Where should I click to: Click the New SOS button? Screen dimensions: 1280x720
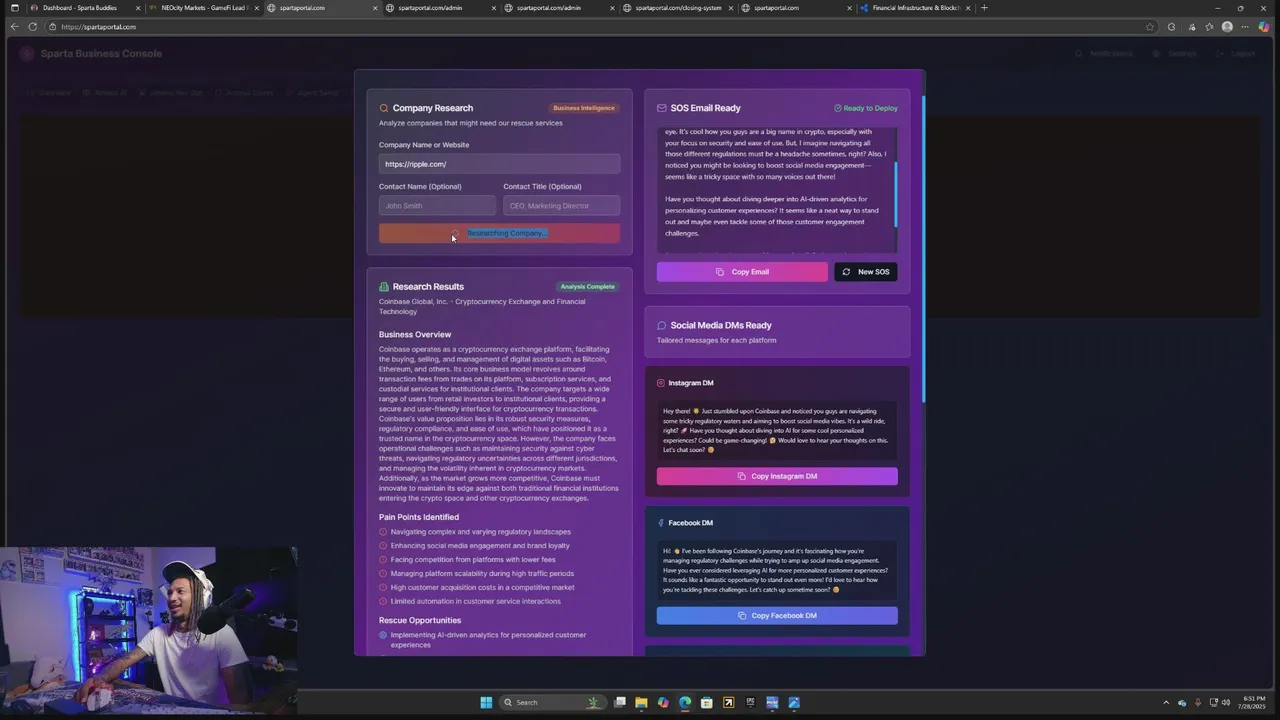pyautogui.click(x=866, y=272)
